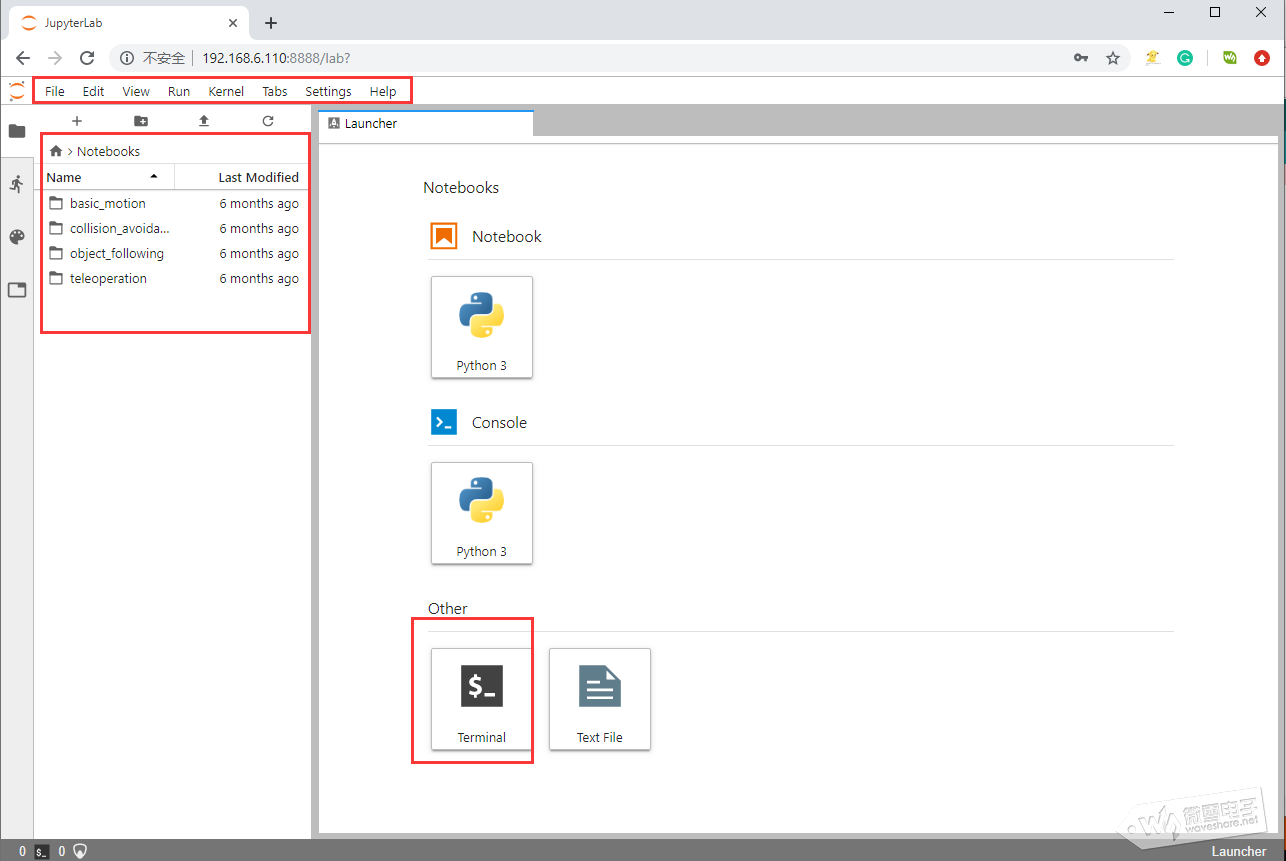Open the Commands palette sidebar icon
Screen dimensions: 1286x861
(x=16, y=237)
